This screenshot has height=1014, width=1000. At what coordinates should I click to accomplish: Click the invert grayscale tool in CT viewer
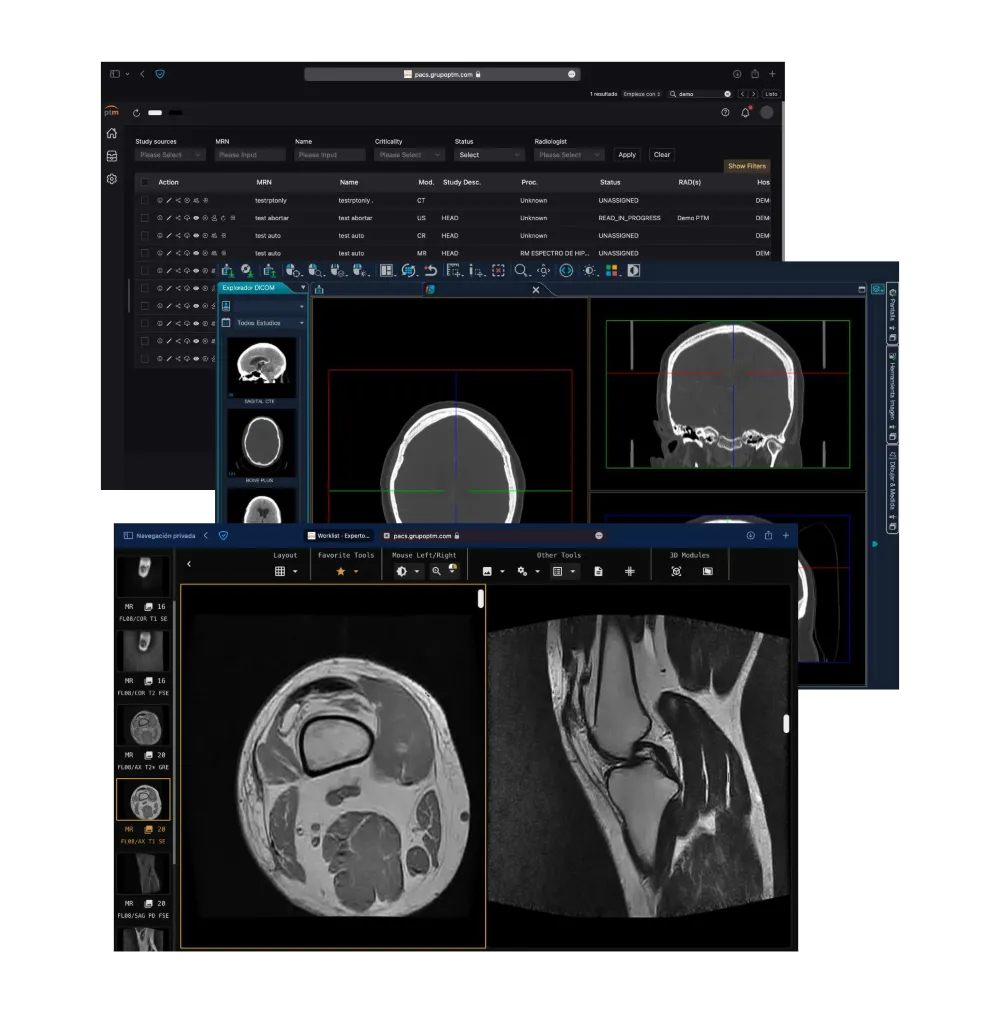[634, 270]
